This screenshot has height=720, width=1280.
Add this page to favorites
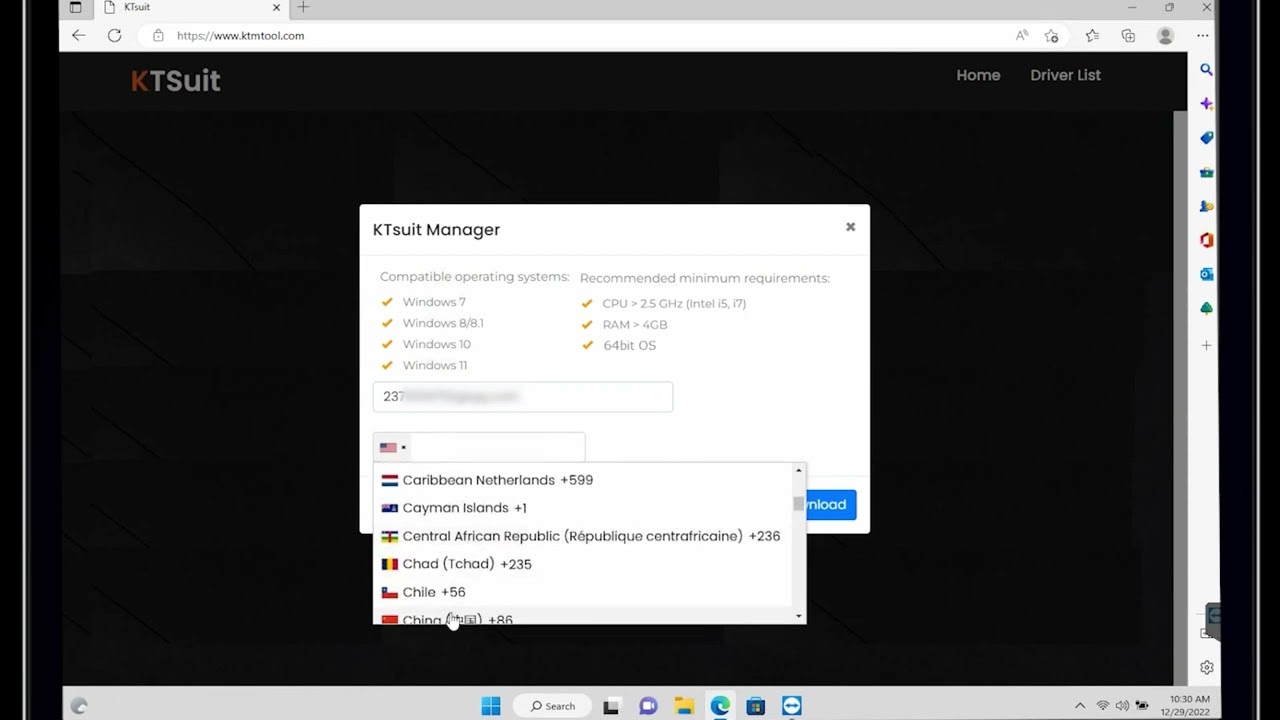(x=1051, y=35)
